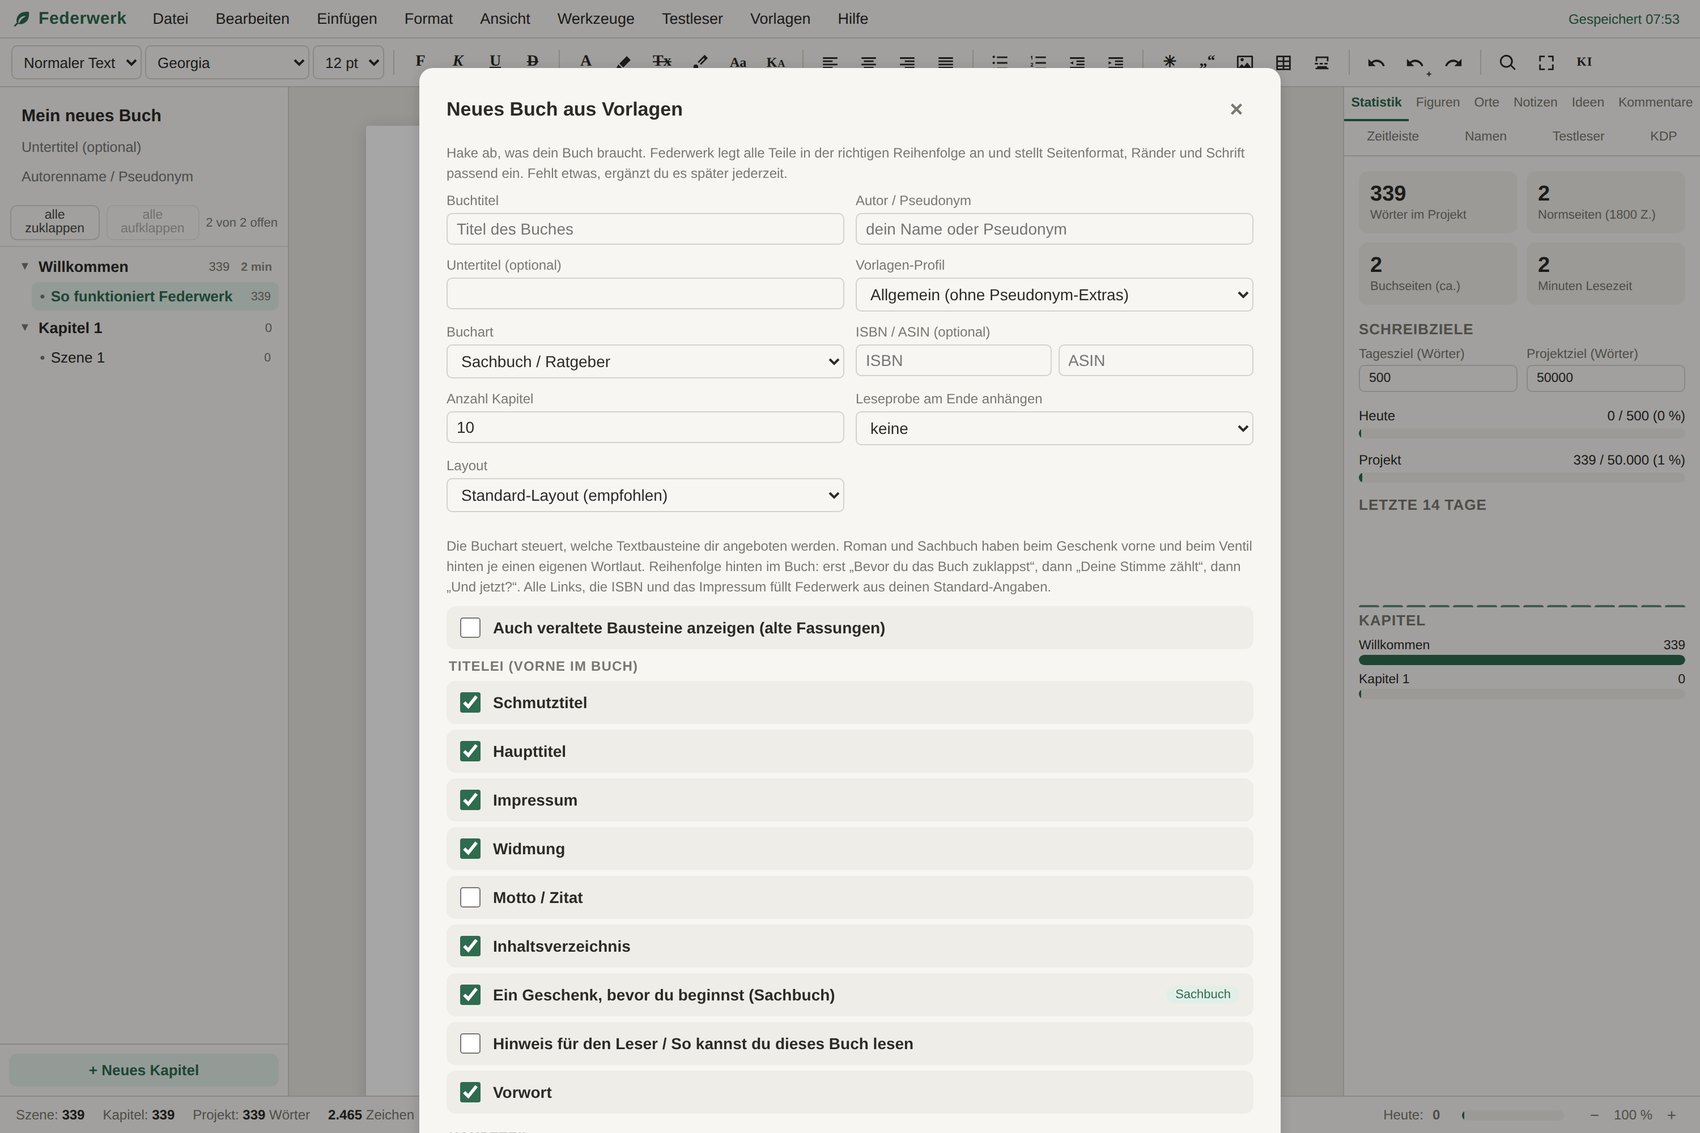Click the Aa letter case icon

point(738,62)
